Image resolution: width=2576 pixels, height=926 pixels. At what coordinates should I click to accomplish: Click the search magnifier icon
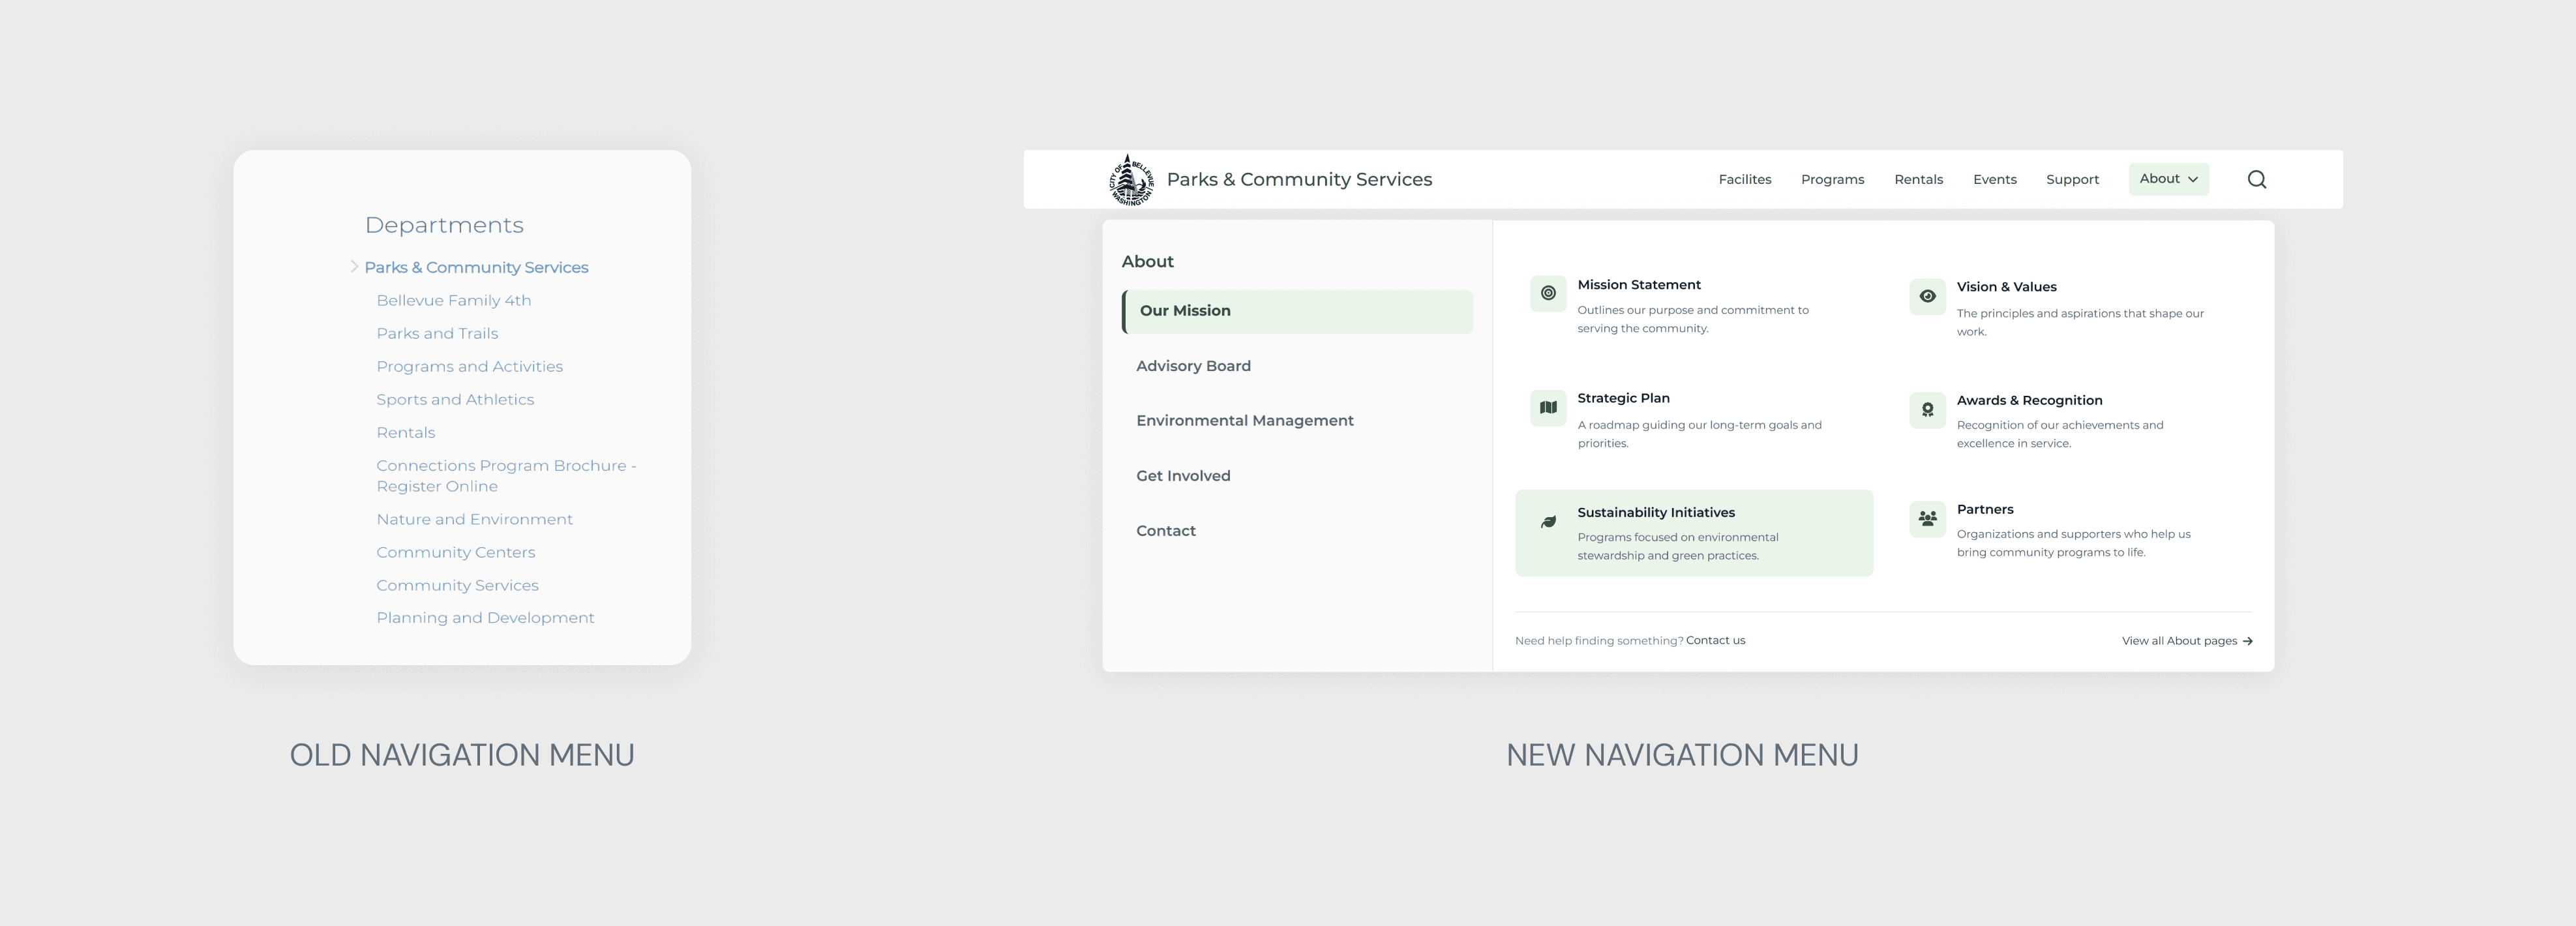coord(2256,180)
